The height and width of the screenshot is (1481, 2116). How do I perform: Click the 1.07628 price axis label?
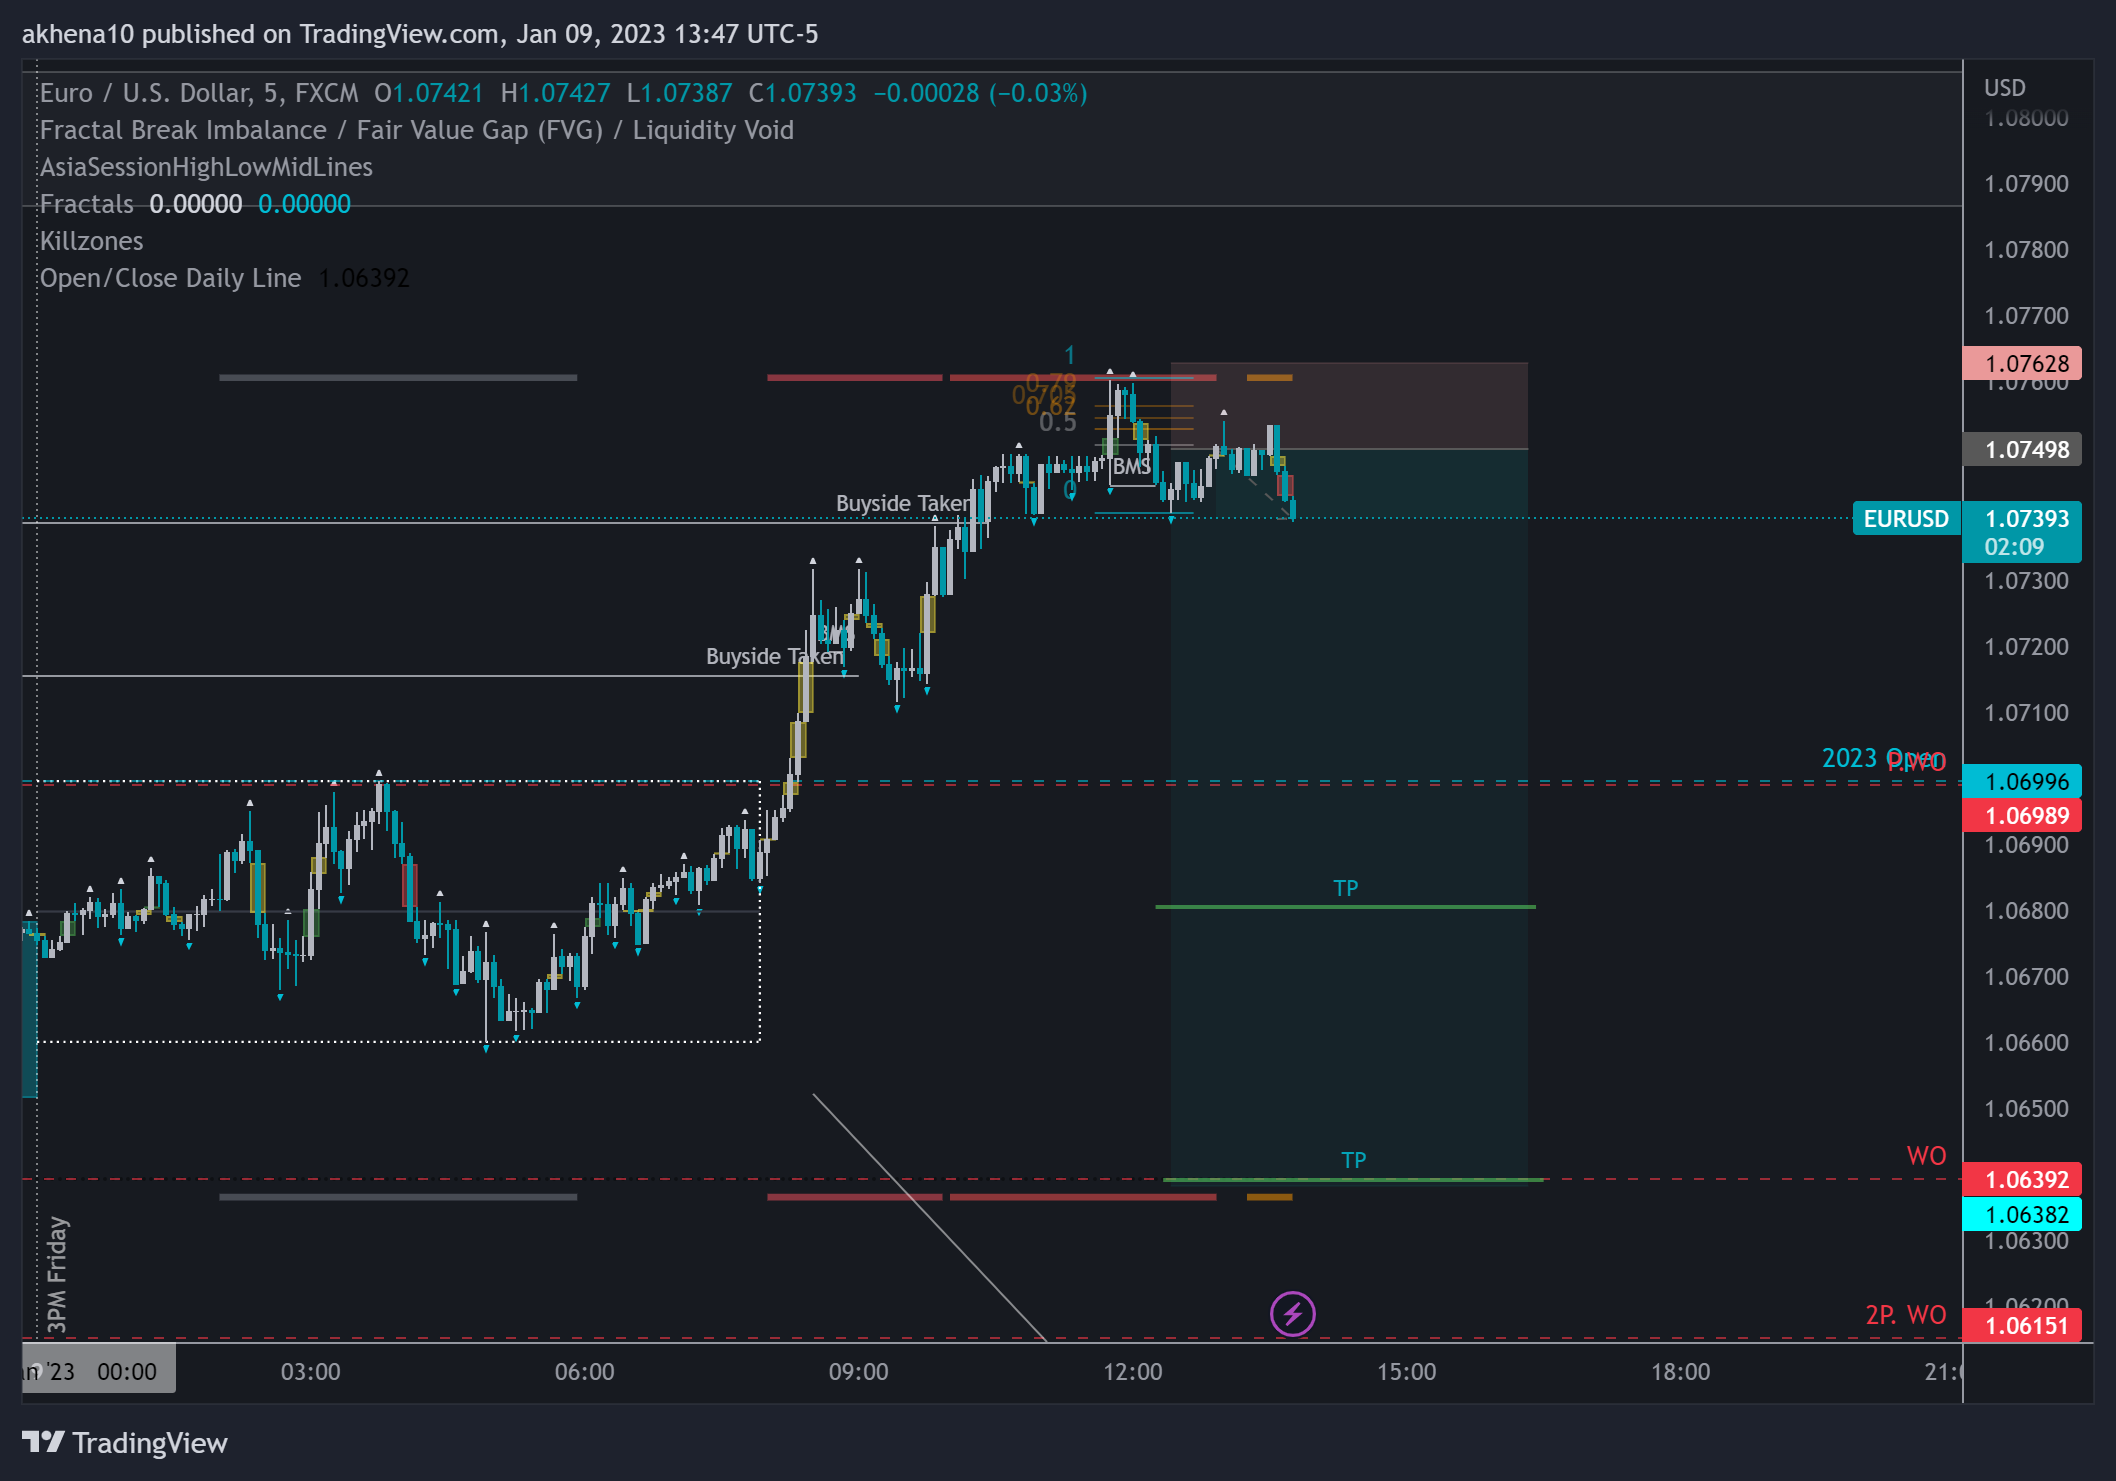[2022, 364]
